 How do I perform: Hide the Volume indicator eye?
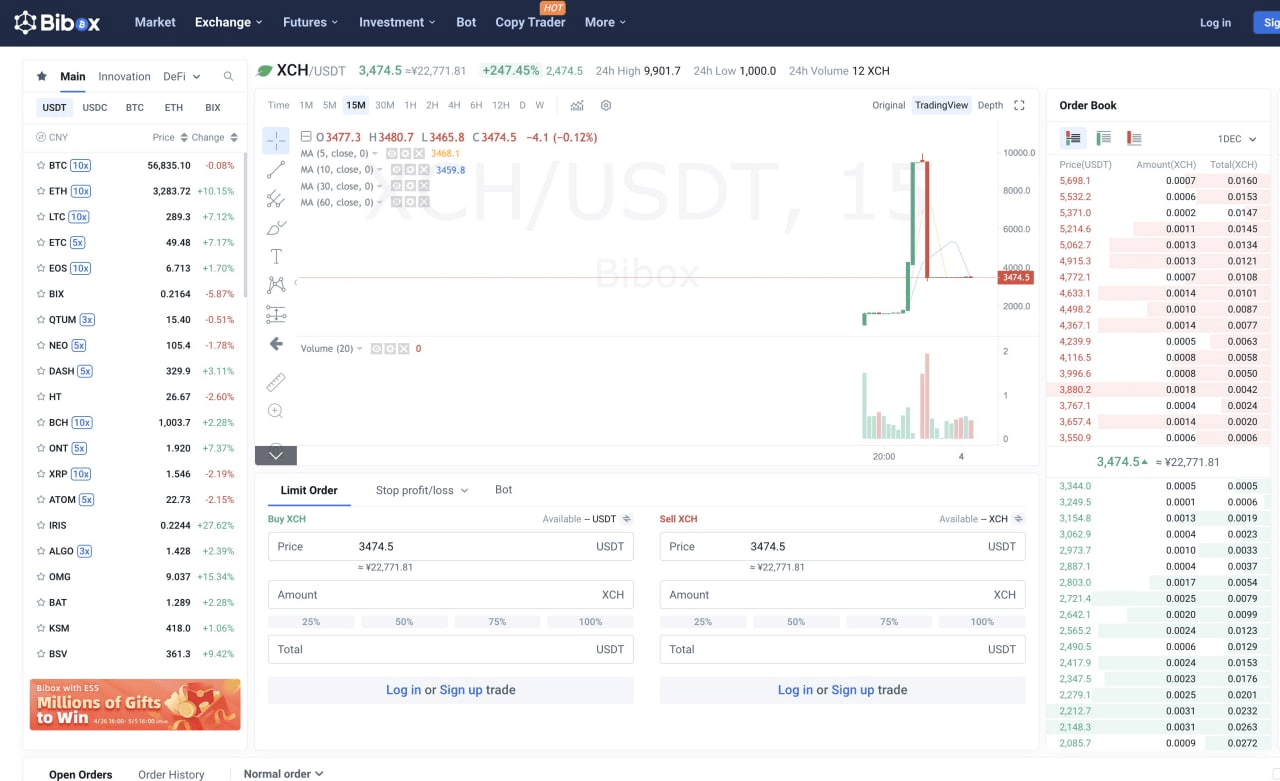tap(377, 348)
